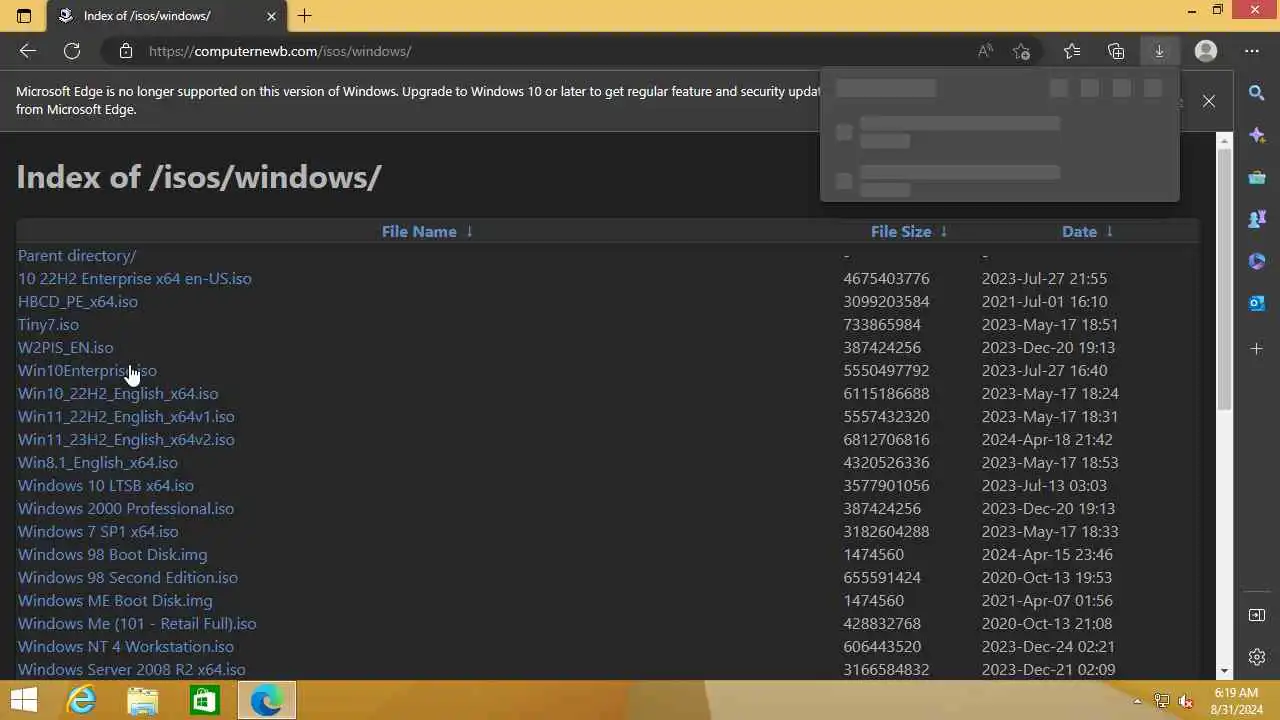Open the Windows Start button

pos(24,700)
